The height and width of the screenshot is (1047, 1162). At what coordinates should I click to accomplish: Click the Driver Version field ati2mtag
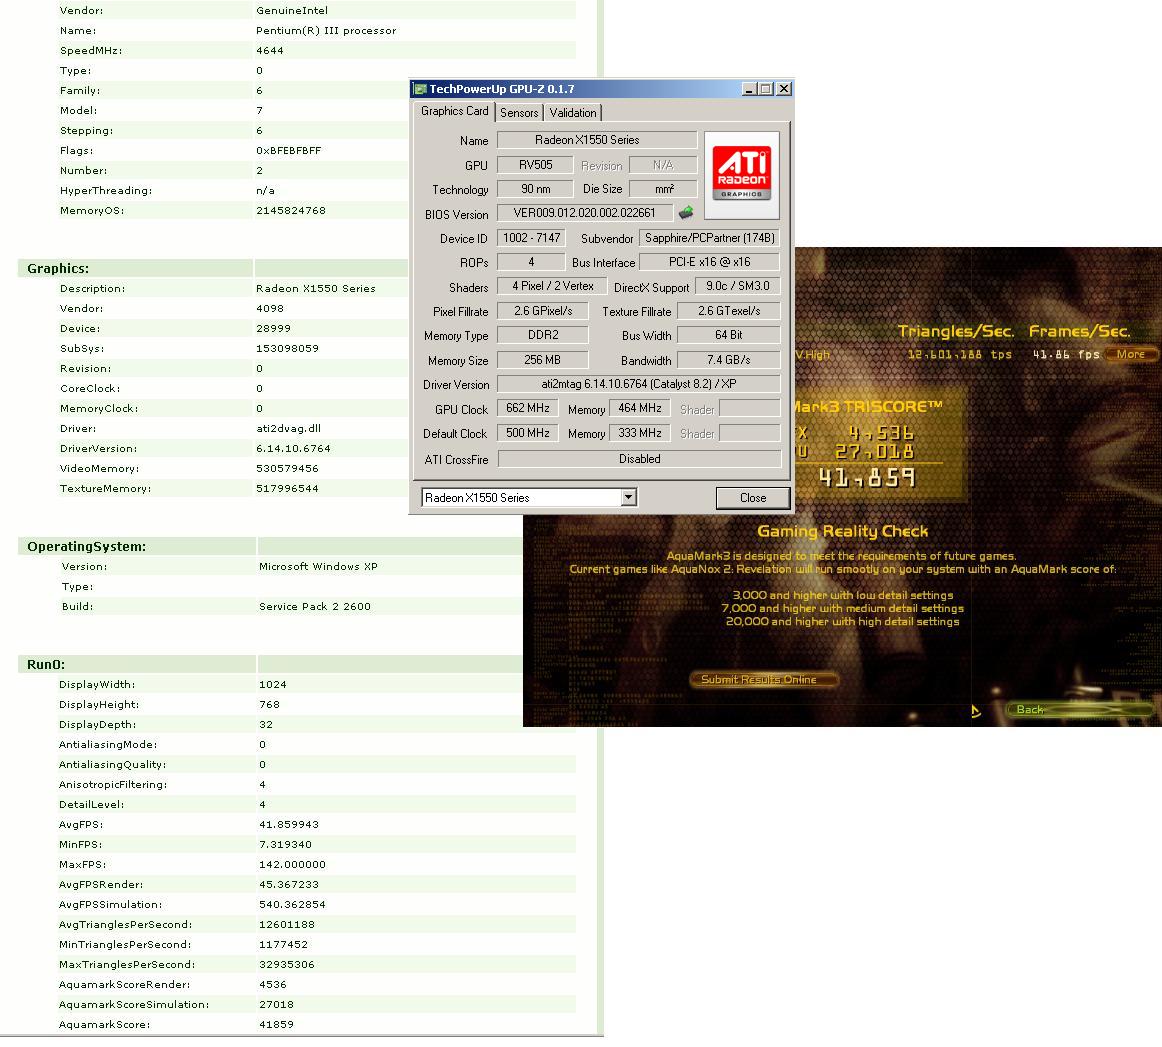639,384
